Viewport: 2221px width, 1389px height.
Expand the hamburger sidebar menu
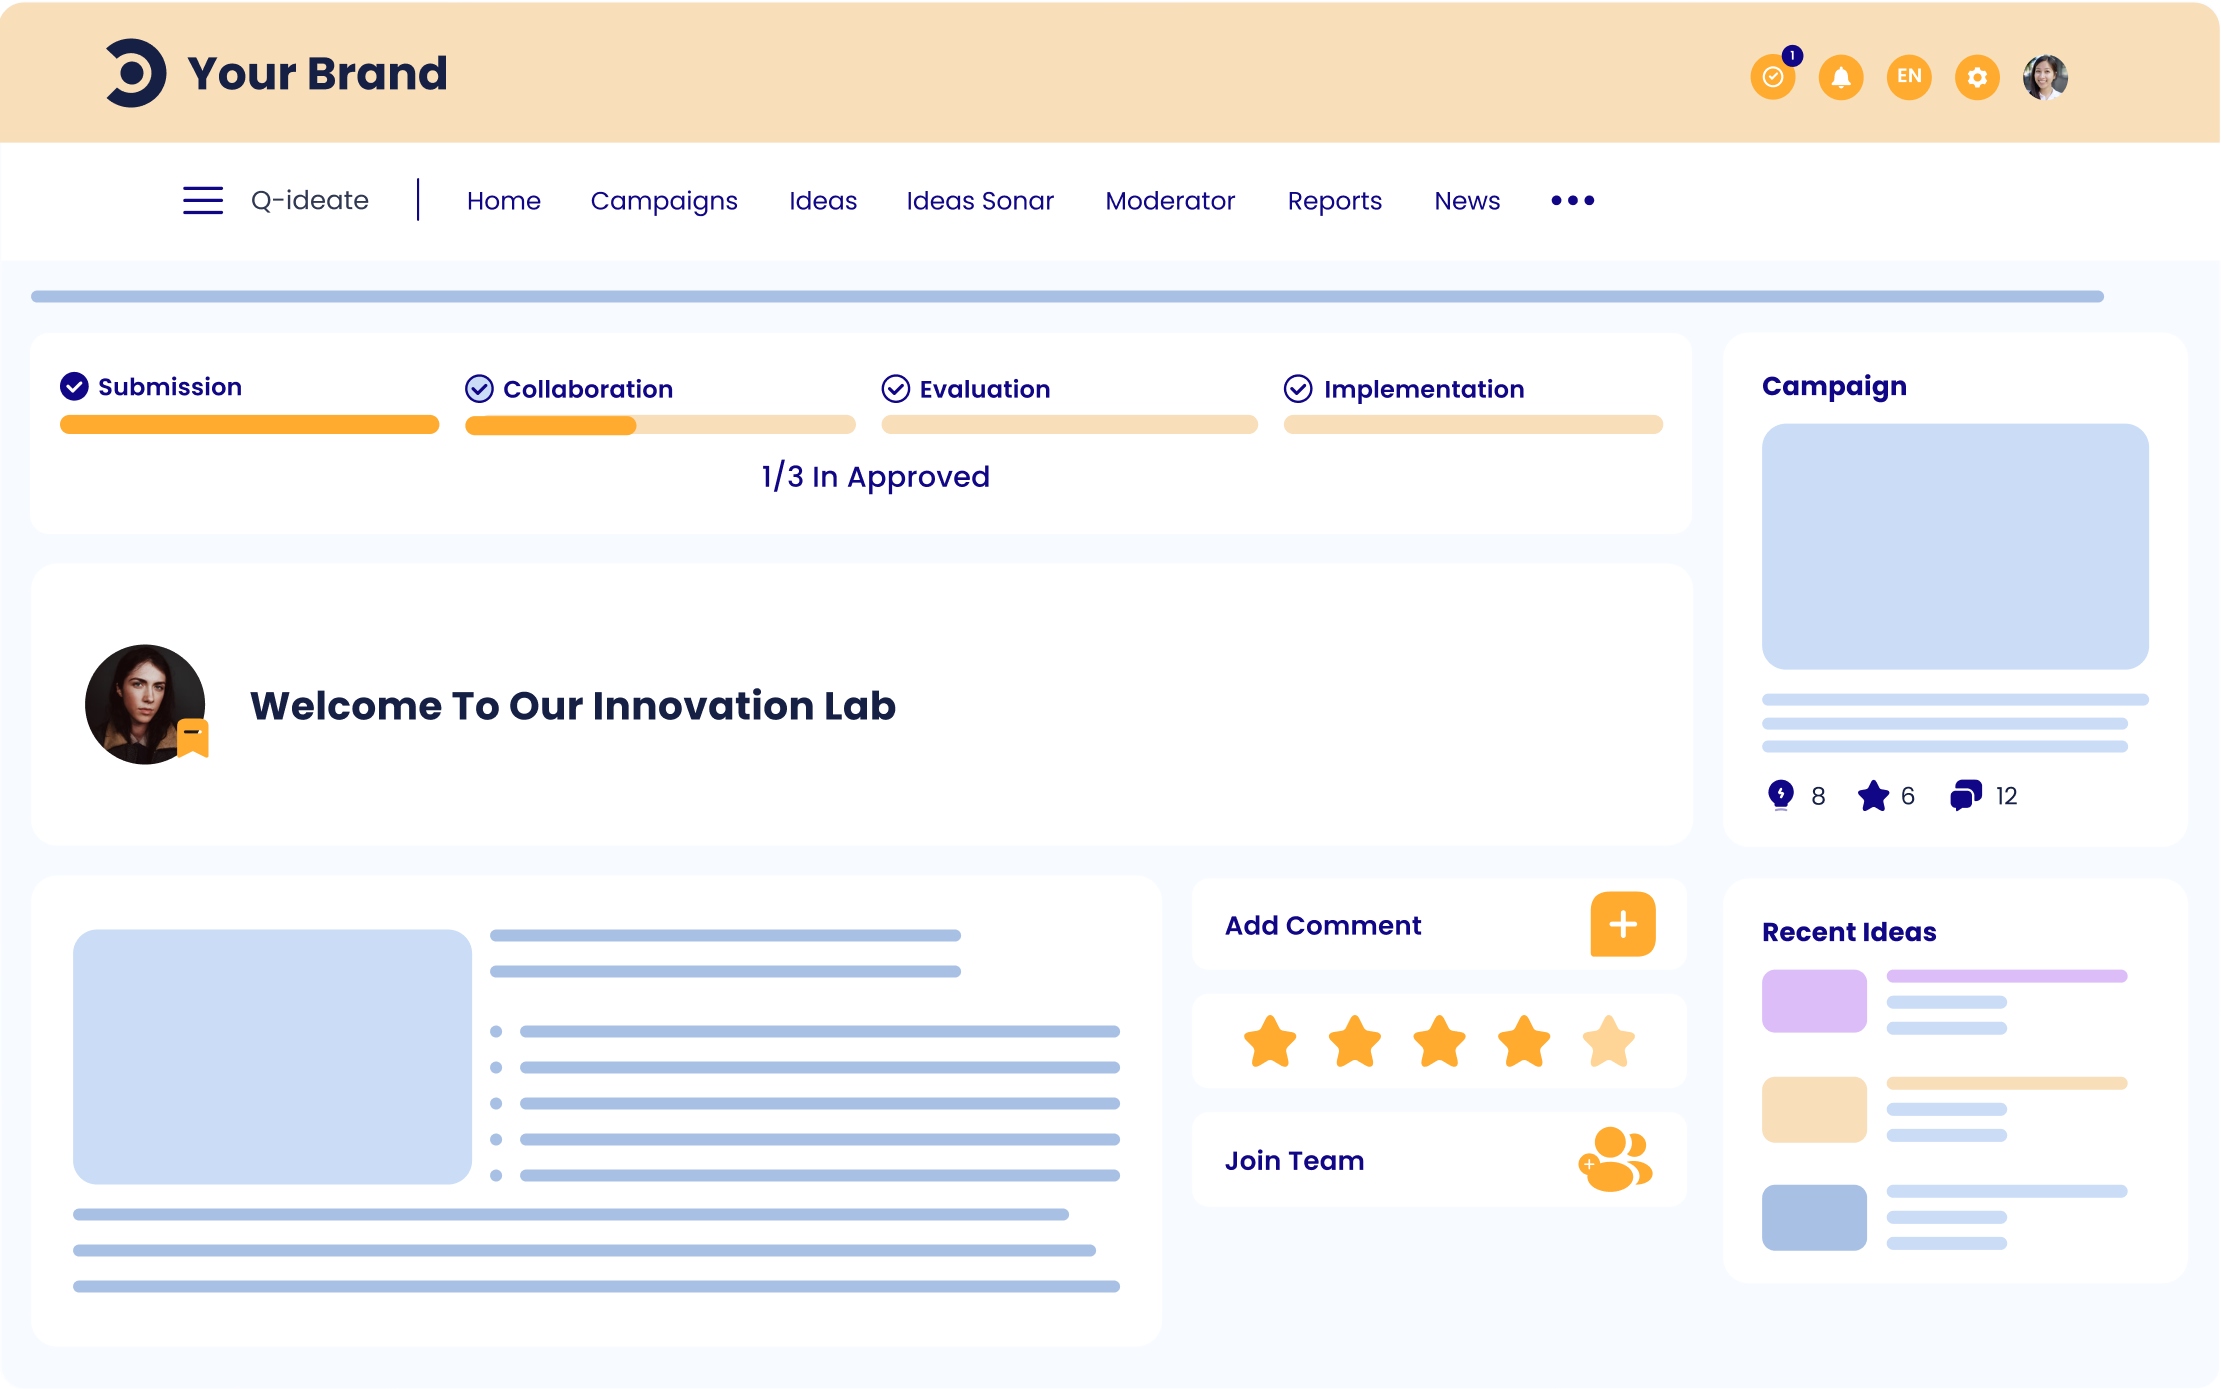[x=205, y=200]
